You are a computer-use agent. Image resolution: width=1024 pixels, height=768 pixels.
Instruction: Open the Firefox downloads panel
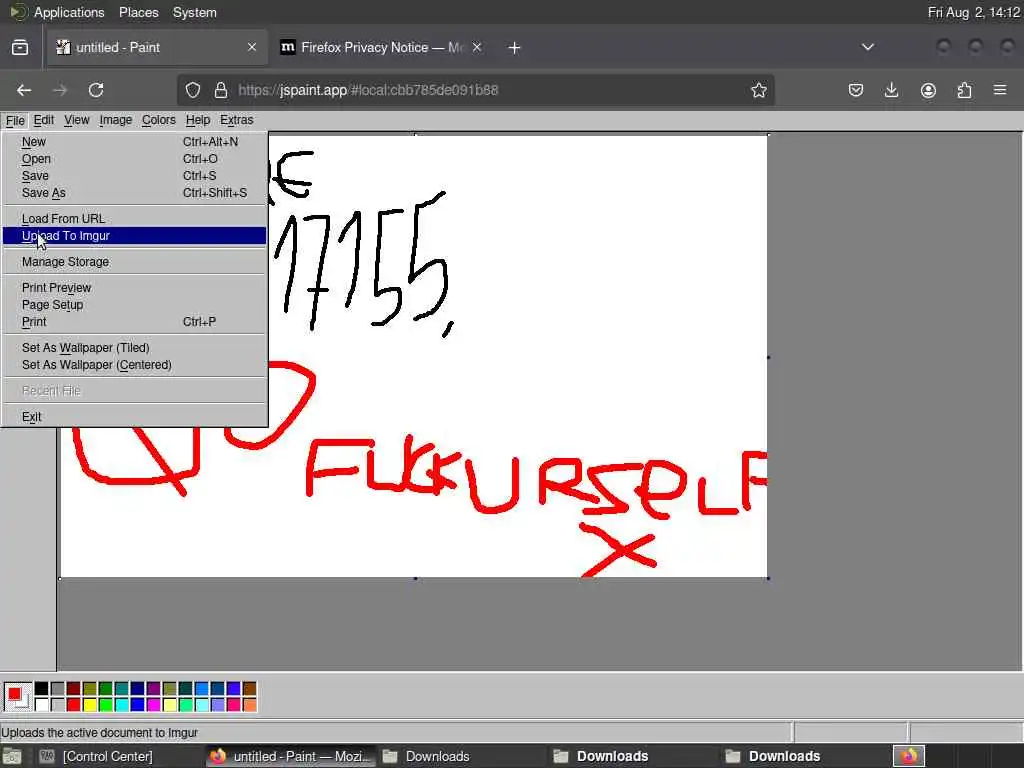(891, 90)
